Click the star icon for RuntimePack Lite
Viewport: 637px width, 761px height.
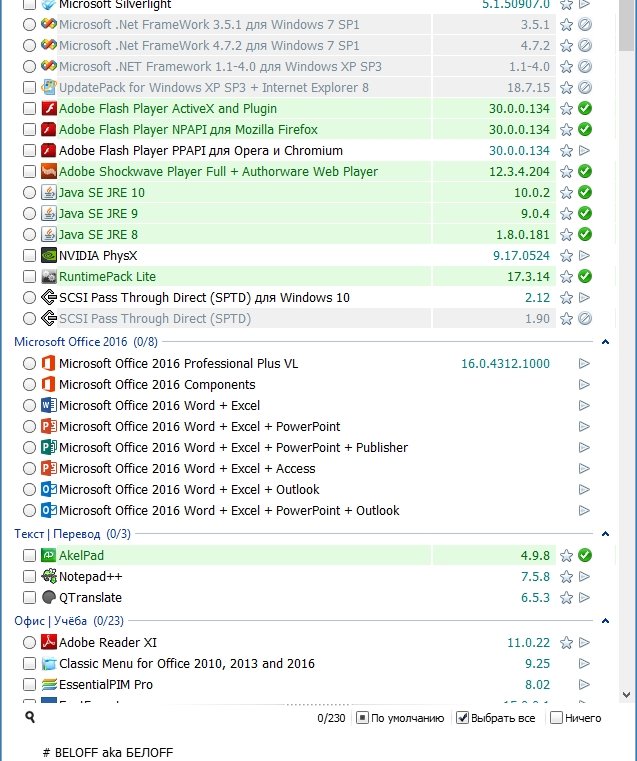[566, 277]
